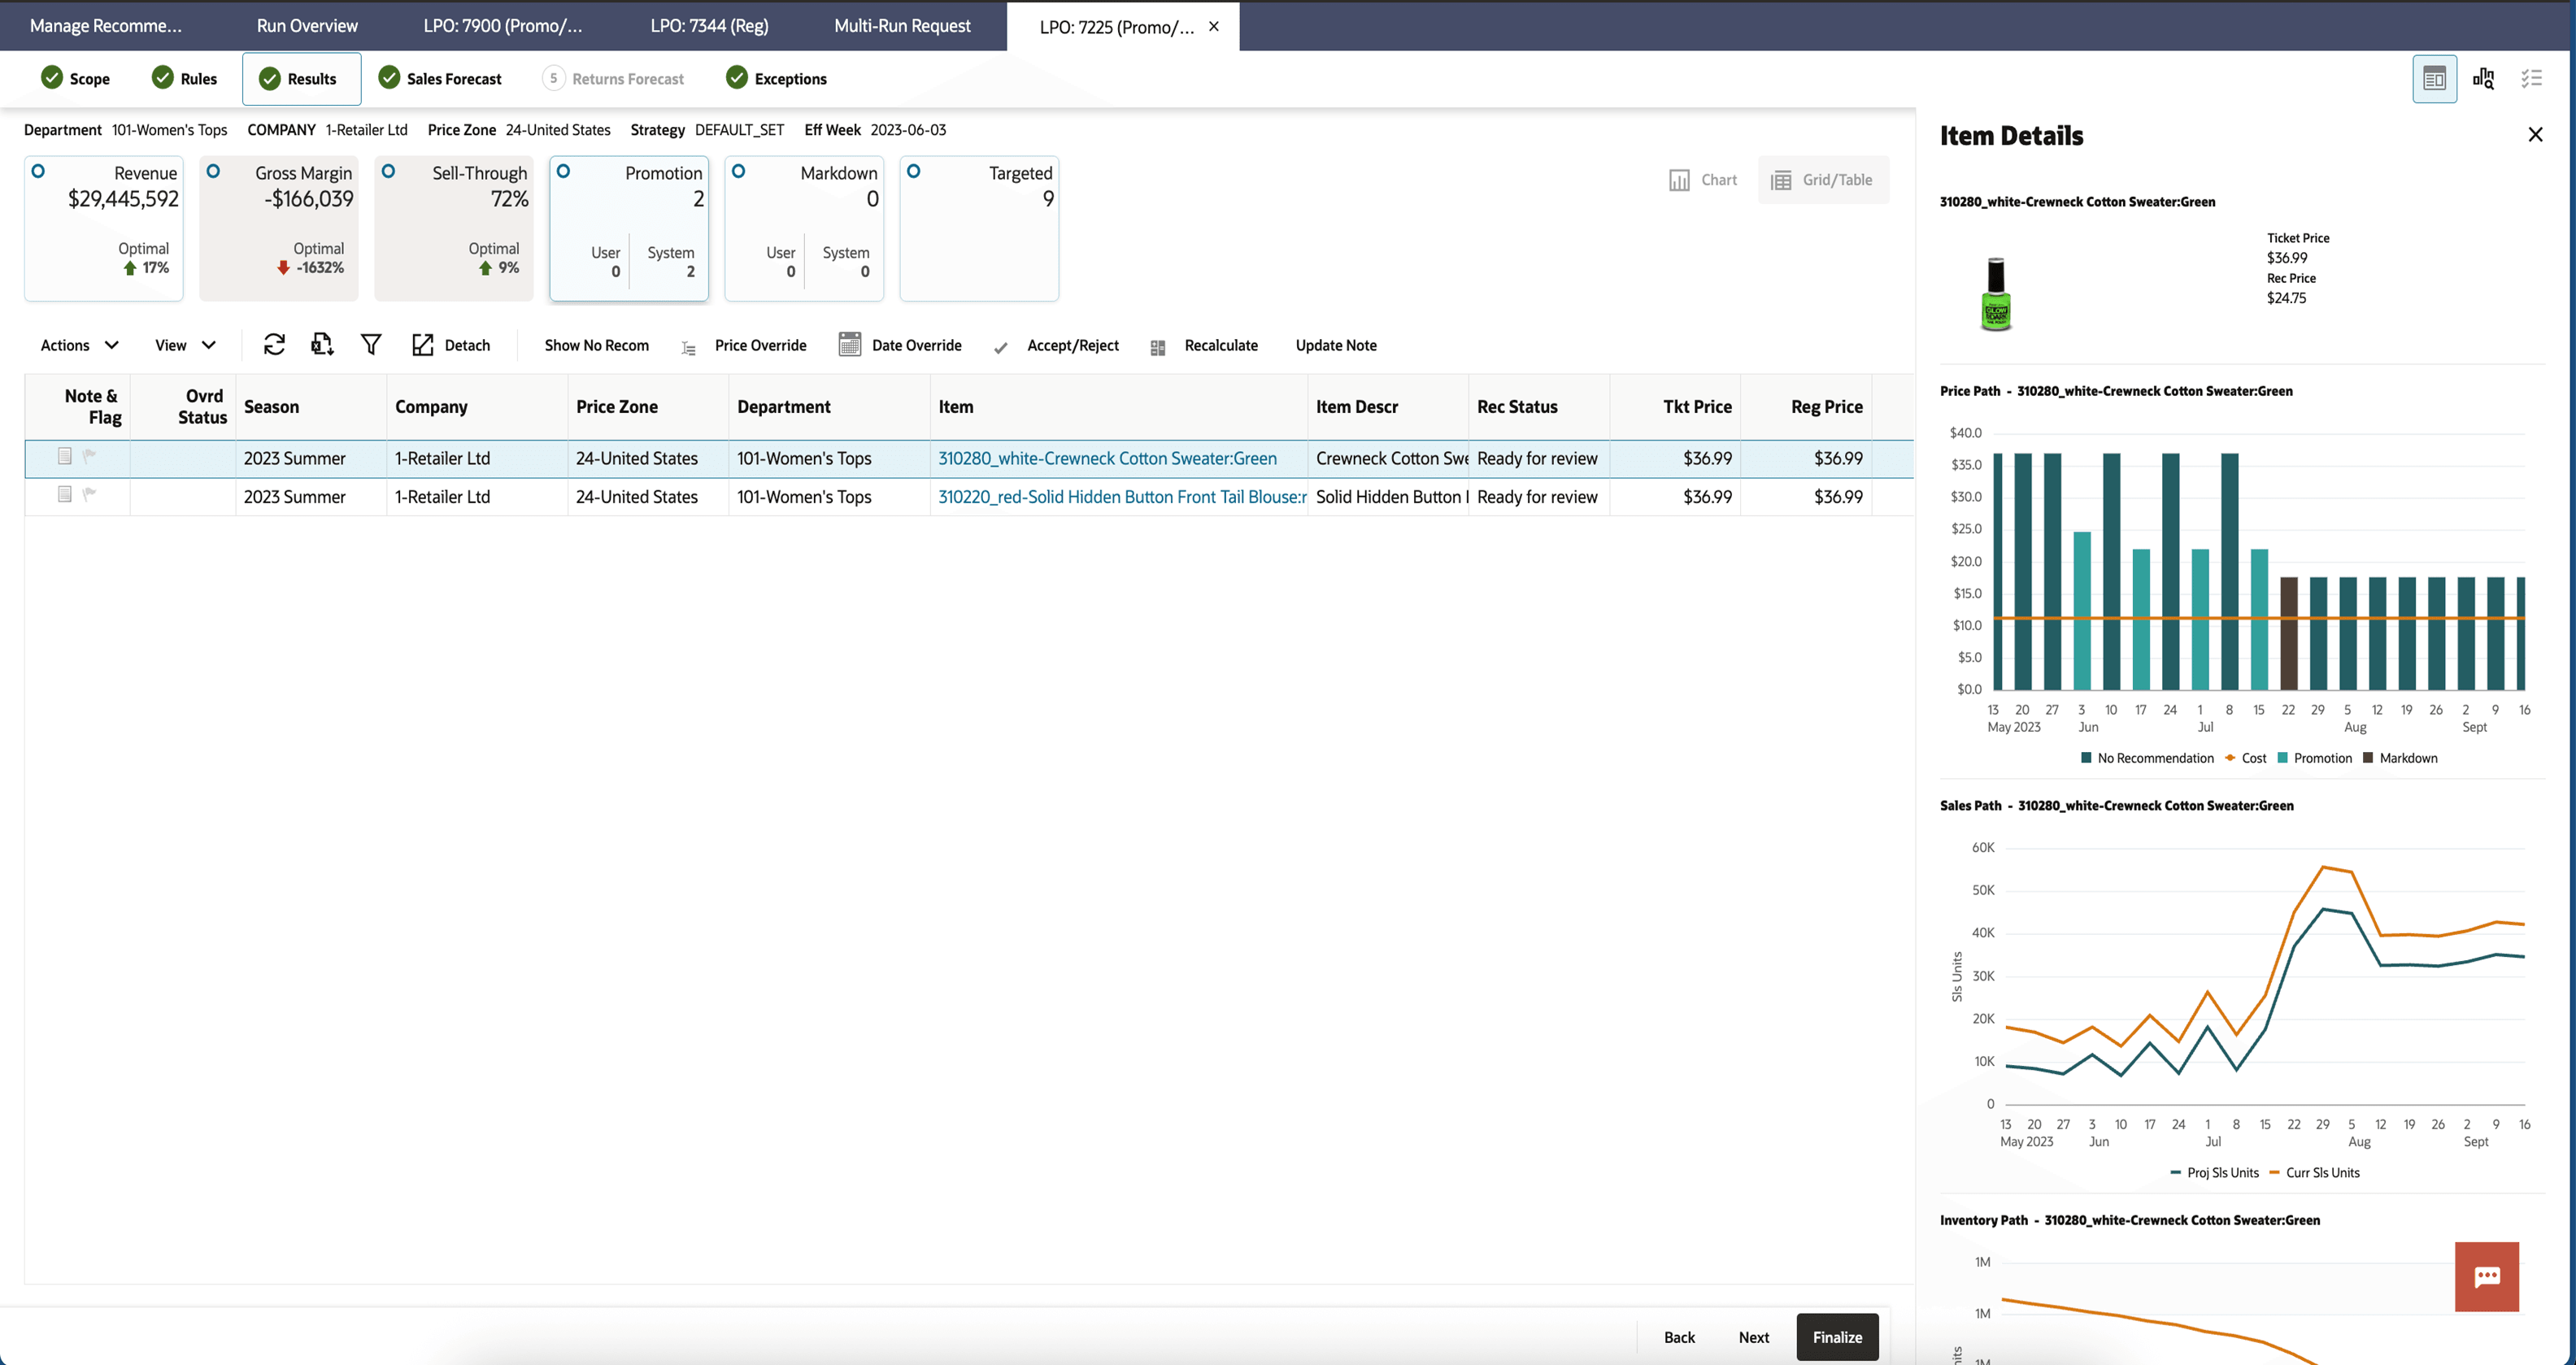Image resolution: width=2576 pixels, height=1365 pixels.
Task: Click the Promotion legend swatch in the Price Path chart
Action: coord(2282,758)
